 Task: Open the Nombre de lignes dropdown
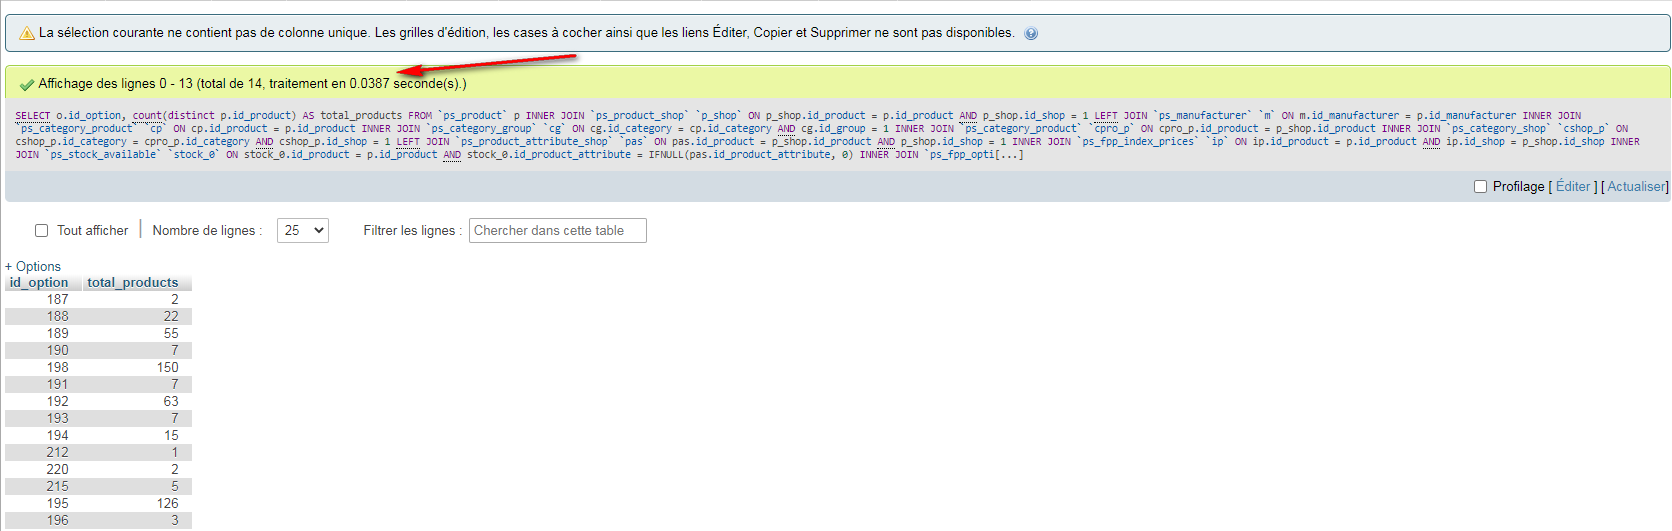(x=302, y=231)
